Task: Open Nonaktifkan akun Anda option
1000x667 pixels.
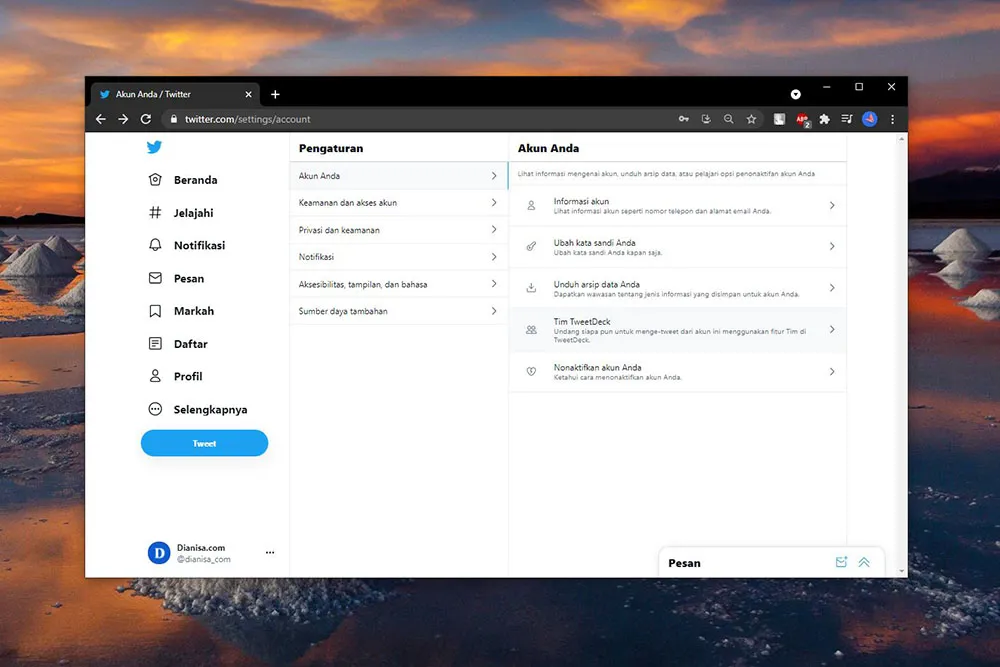Action: pos(677,372)
